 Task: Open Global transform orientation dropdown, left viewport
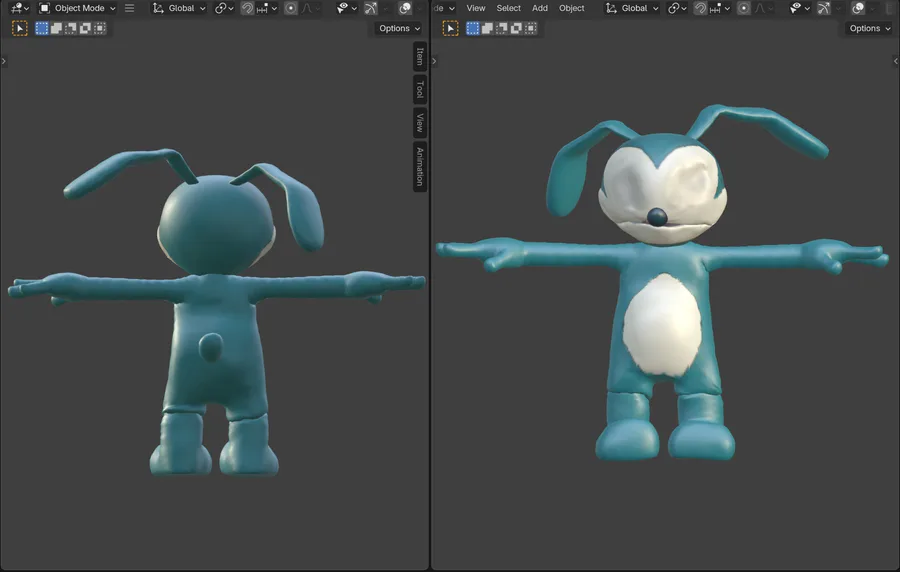(179, 8)
